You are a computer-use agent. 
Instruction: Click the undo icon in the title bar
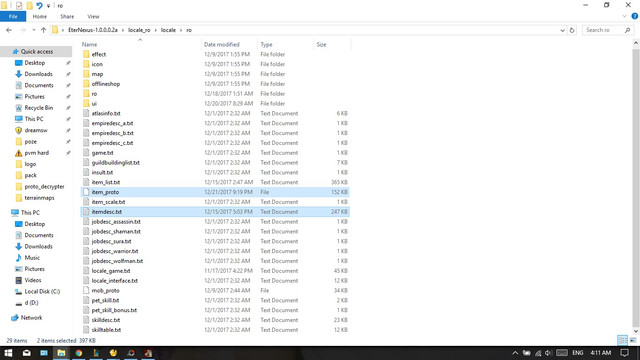(x=39, y=6)
